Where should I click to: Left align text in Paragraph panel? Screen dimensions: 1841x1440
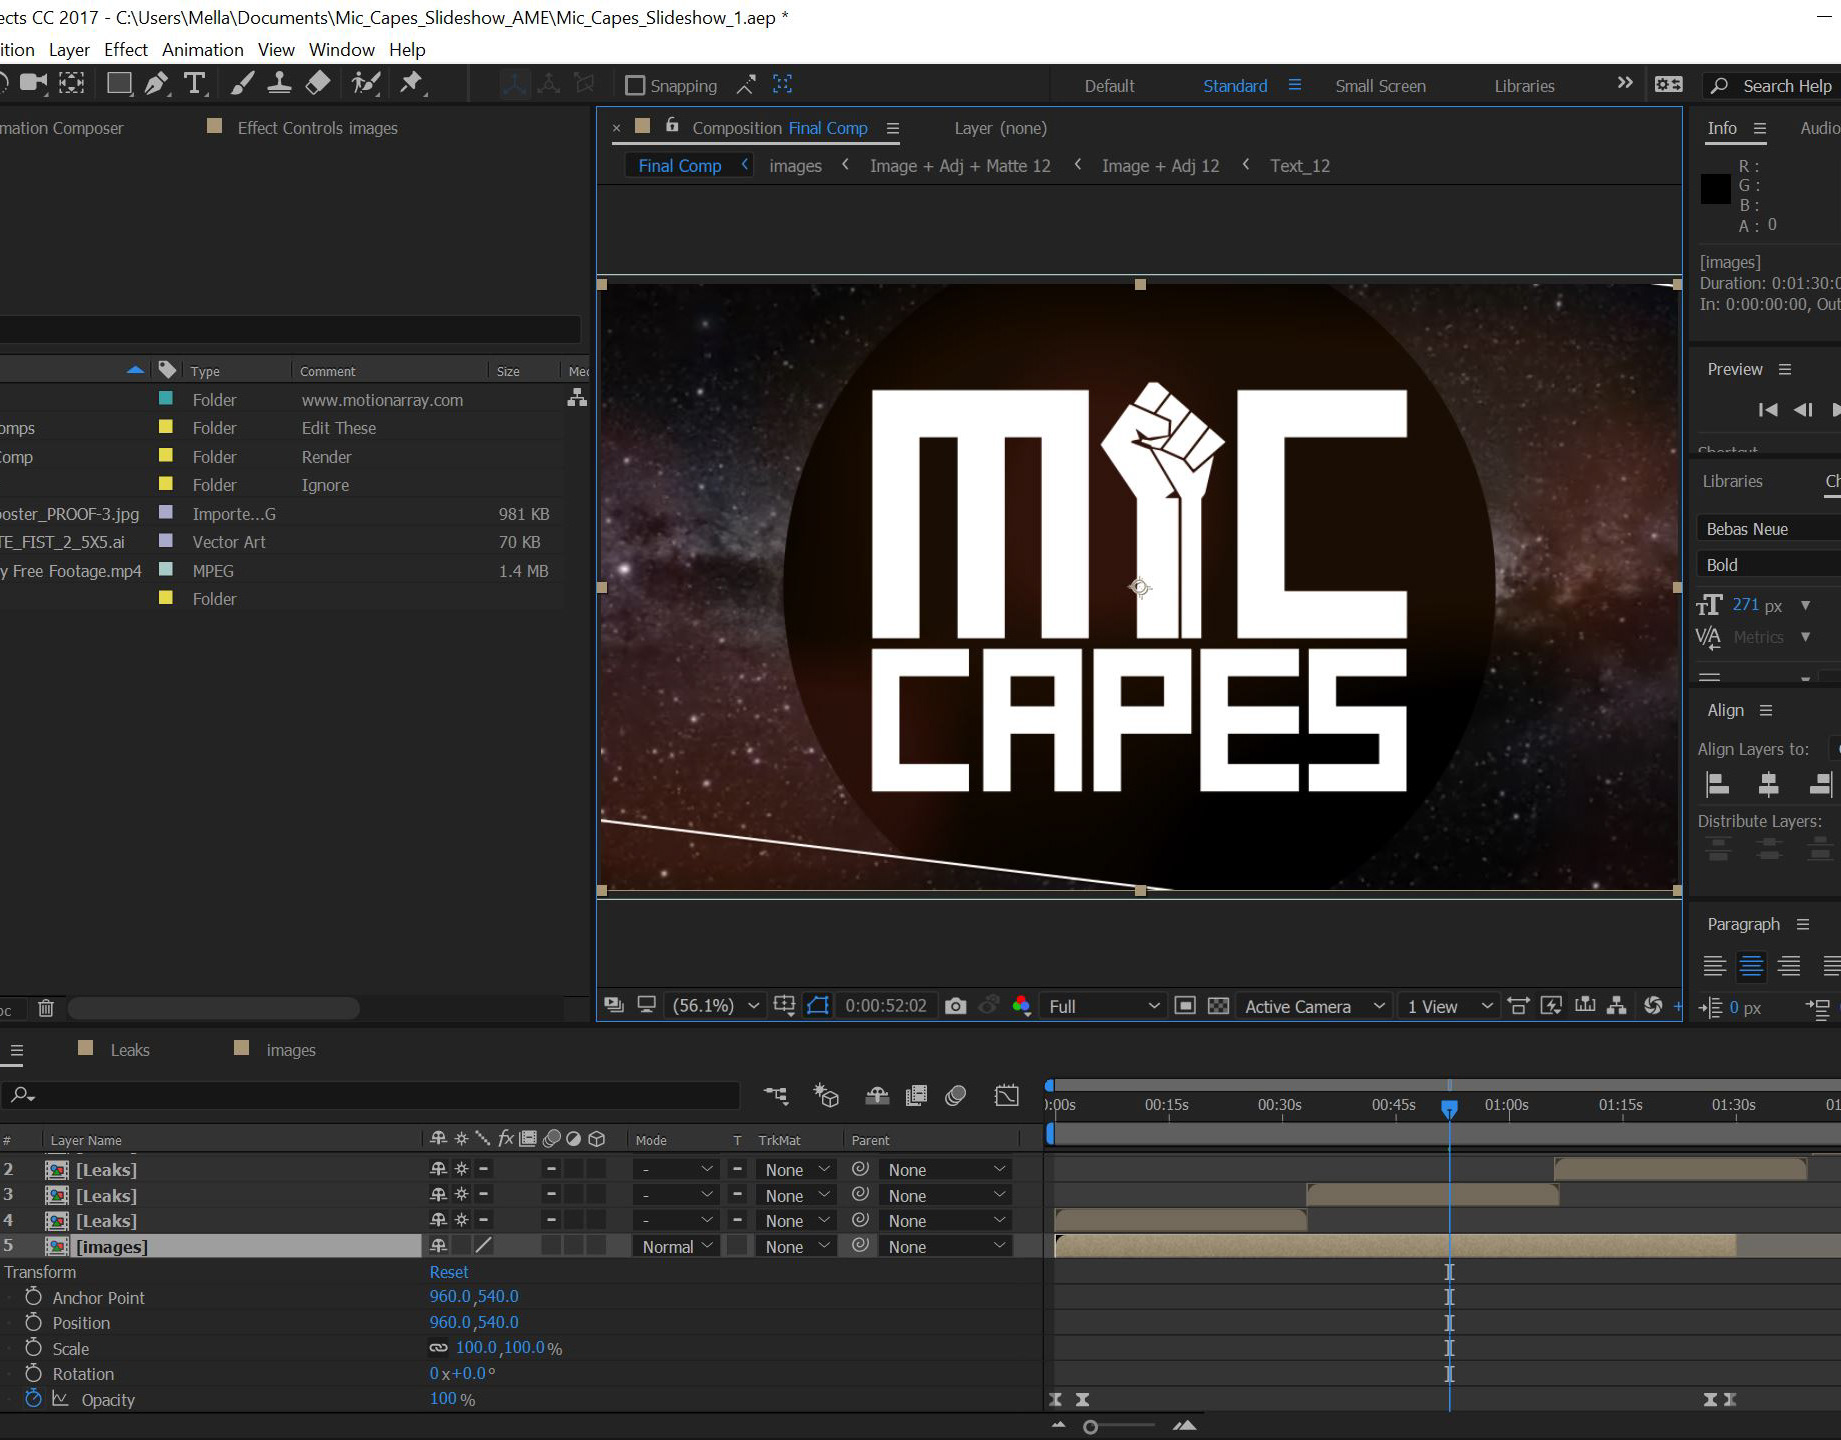click(x=1714, y=966)
